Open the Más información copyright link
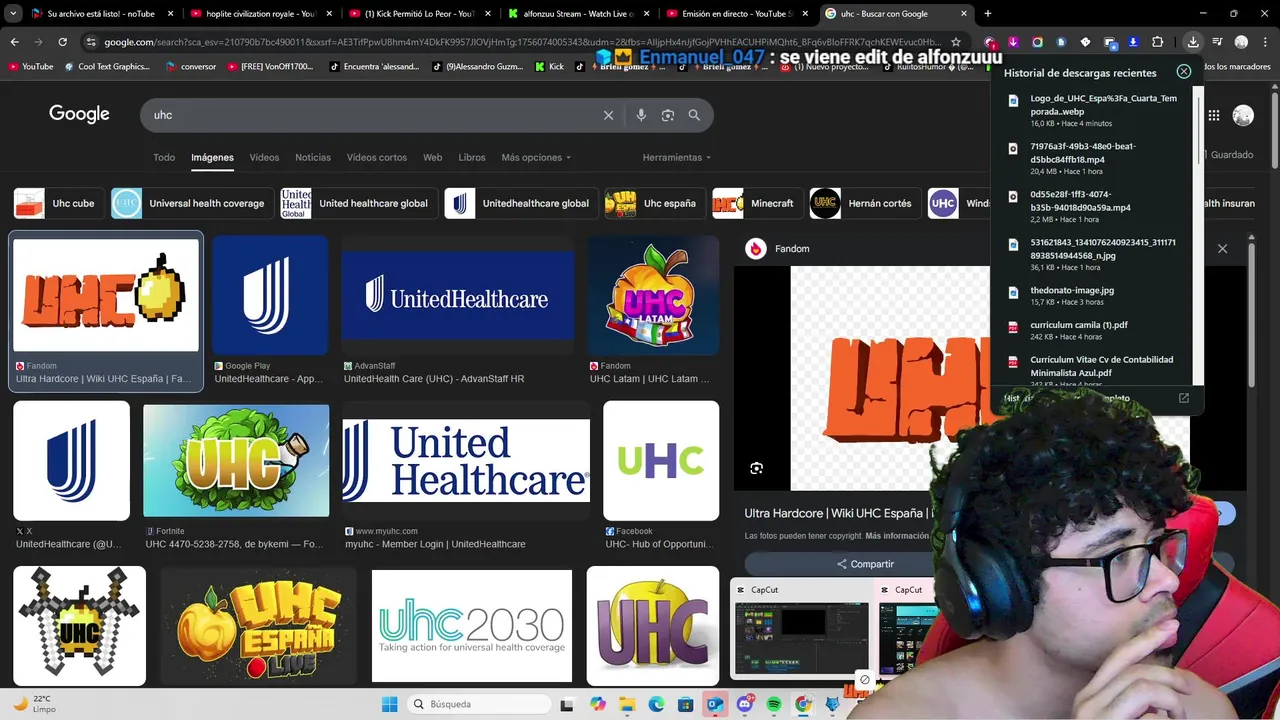This screenshot has width=1280, height=720. tap(897, 536)
